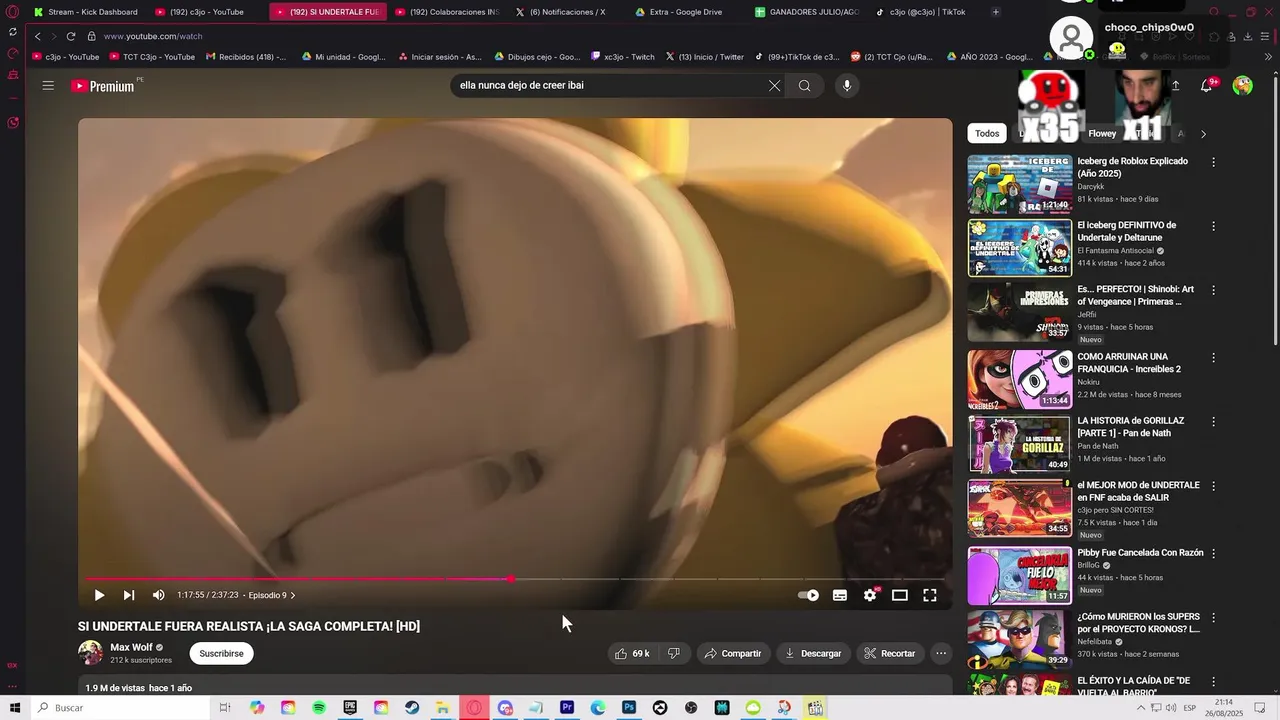Image resolution: width=1280 pixels, height=720 pixels.
Task: Open the YouTube account avatar menu
Action: click(1243, 85)
